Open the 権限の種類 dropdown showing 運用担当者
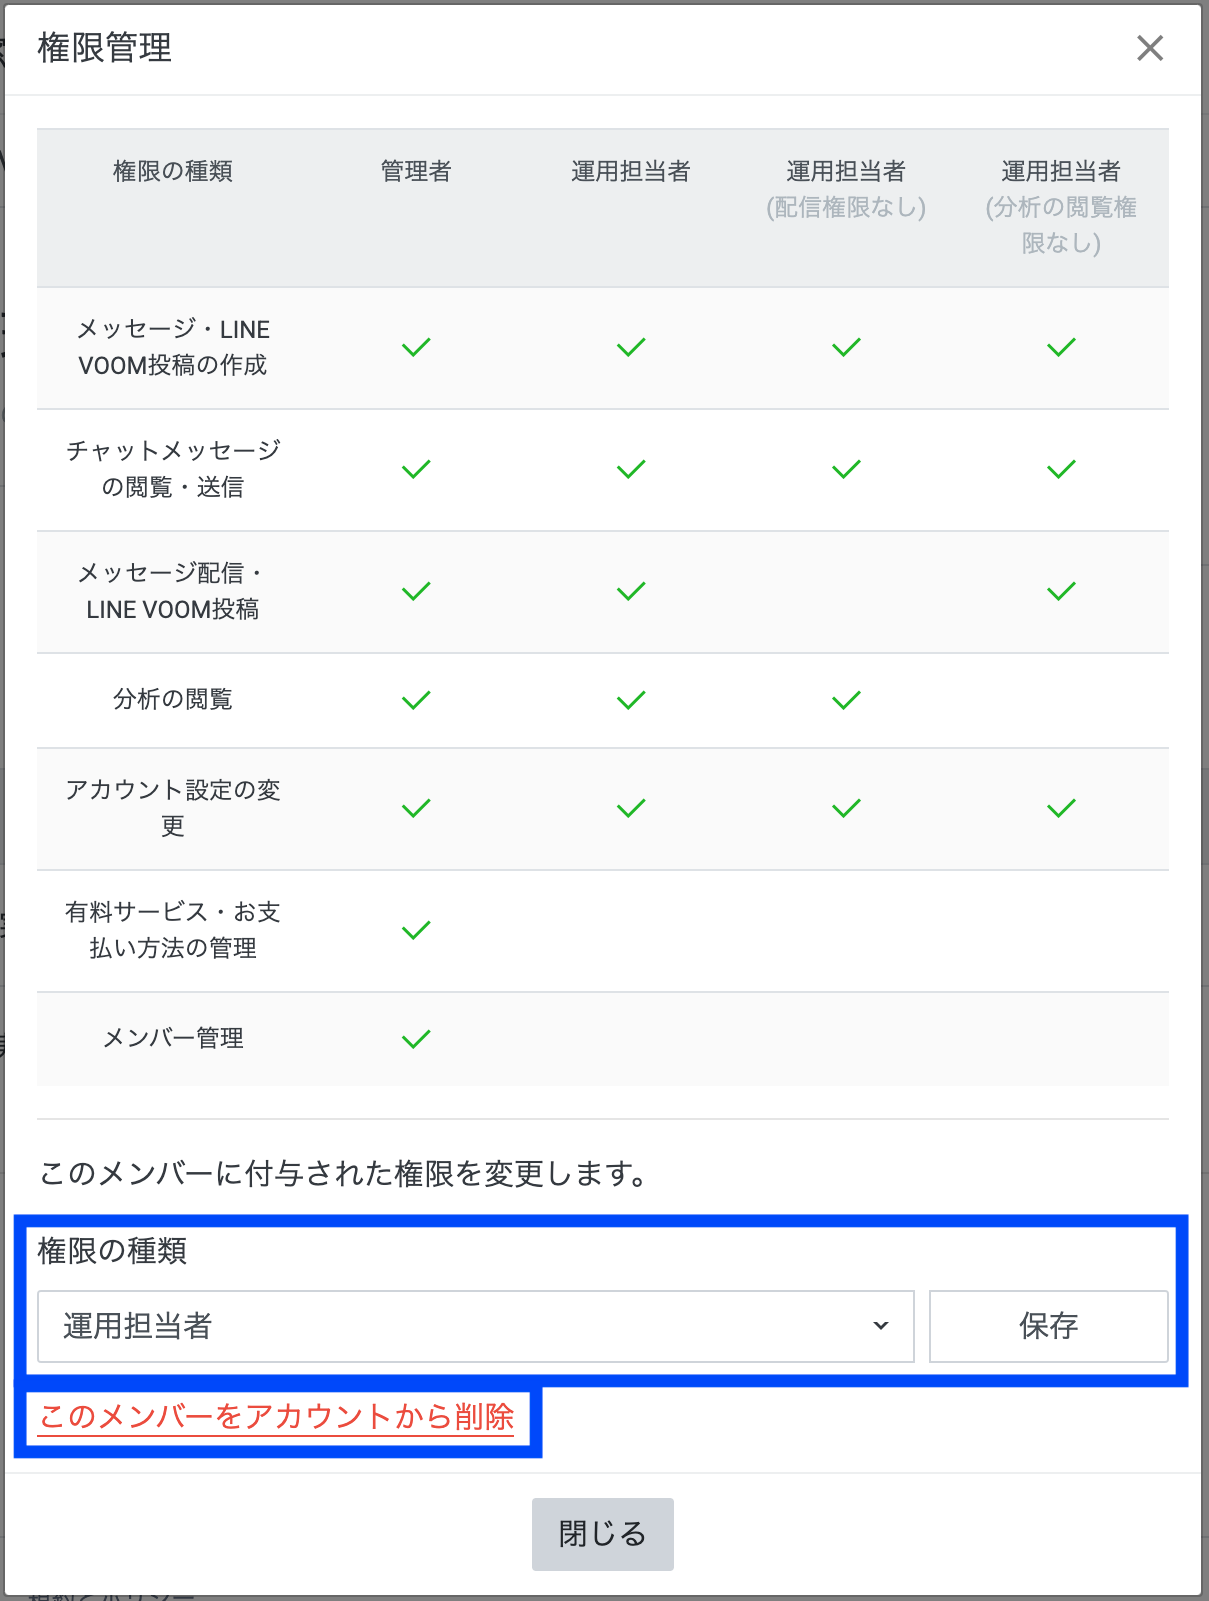Viewport: 1209px width, 1601px height. 475,1326
